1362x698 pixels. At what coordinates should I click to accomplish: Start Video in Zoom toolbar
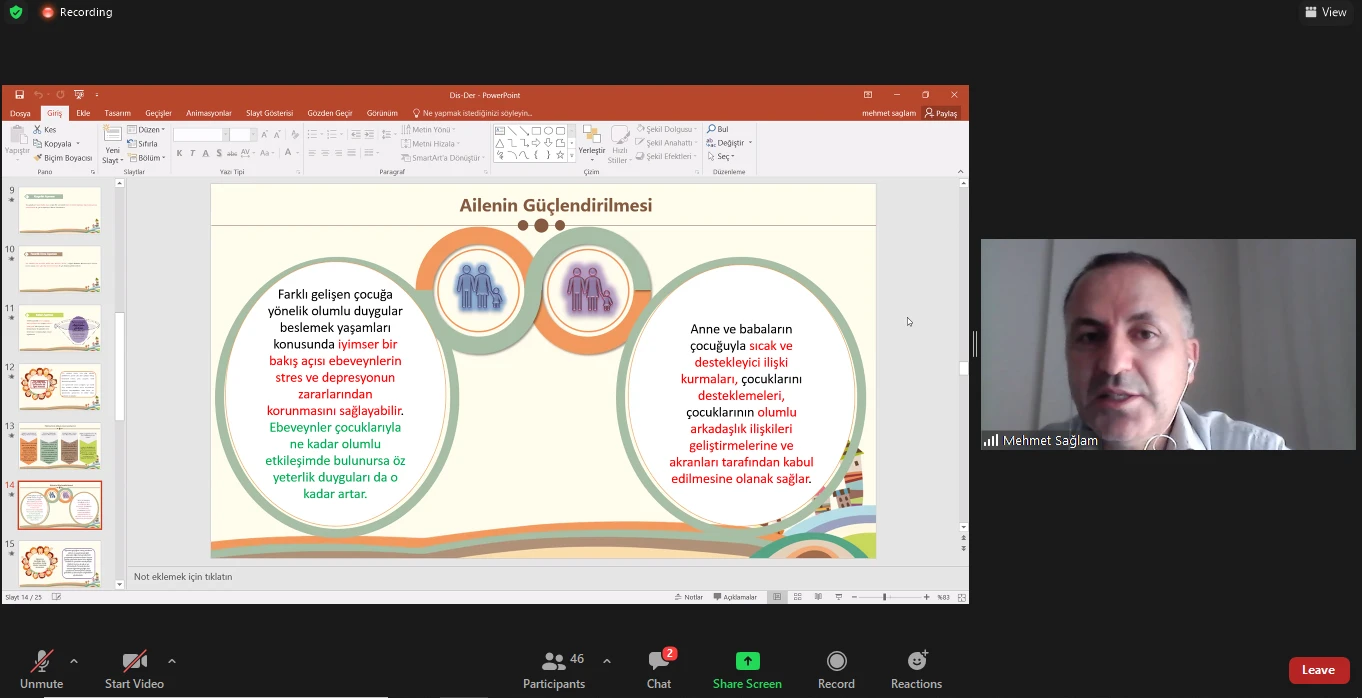click(x=134, y=670)
